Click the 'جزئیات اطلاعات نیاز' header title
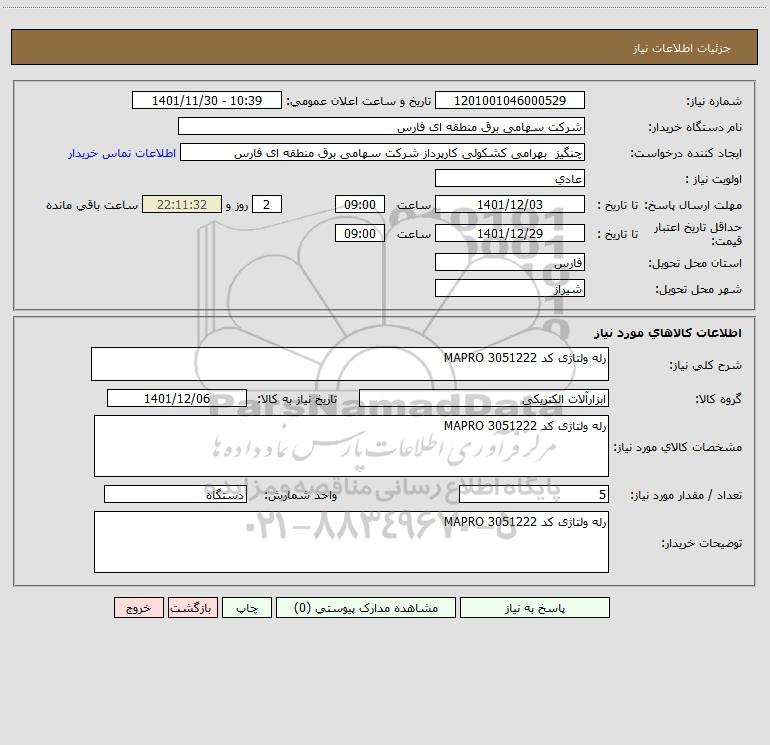The height and width of the screenshot is (745, 770). tap(682, 48)
